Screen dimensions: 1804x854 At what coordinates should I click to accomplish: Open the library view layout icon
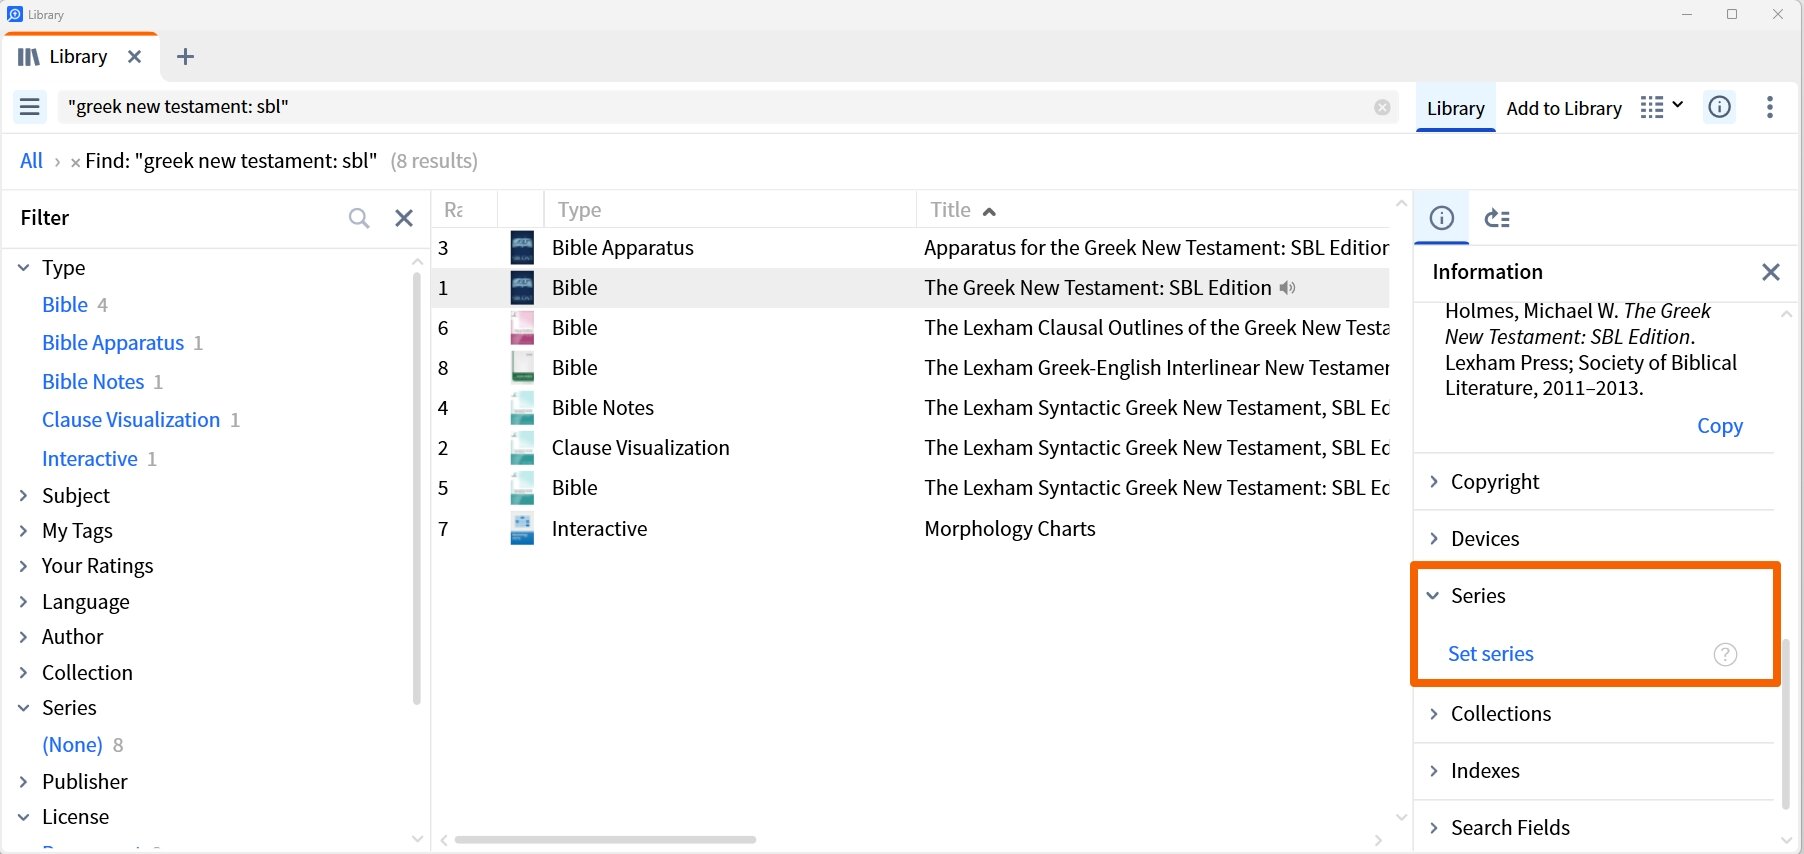[1652, 107]
